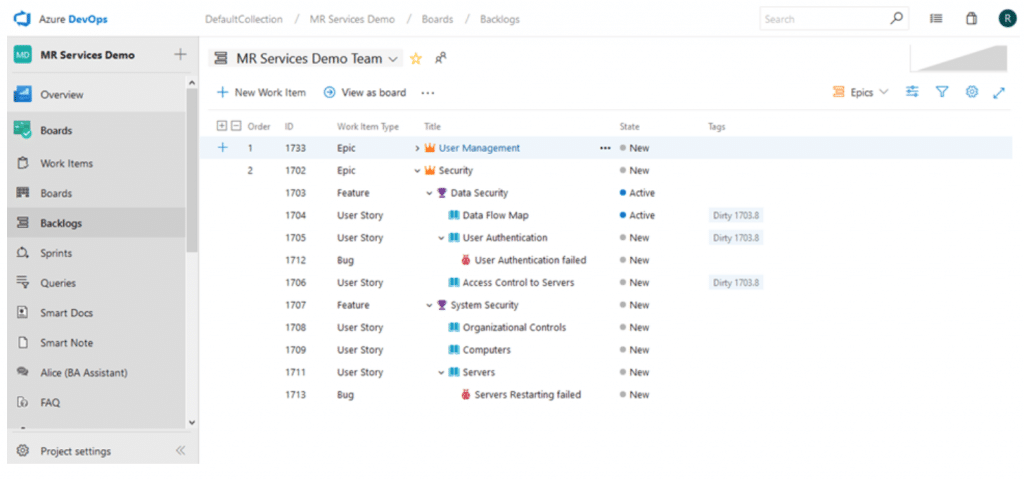Expand all rows with plus box icon
The image size is (1024, 480).
(221, 126)
